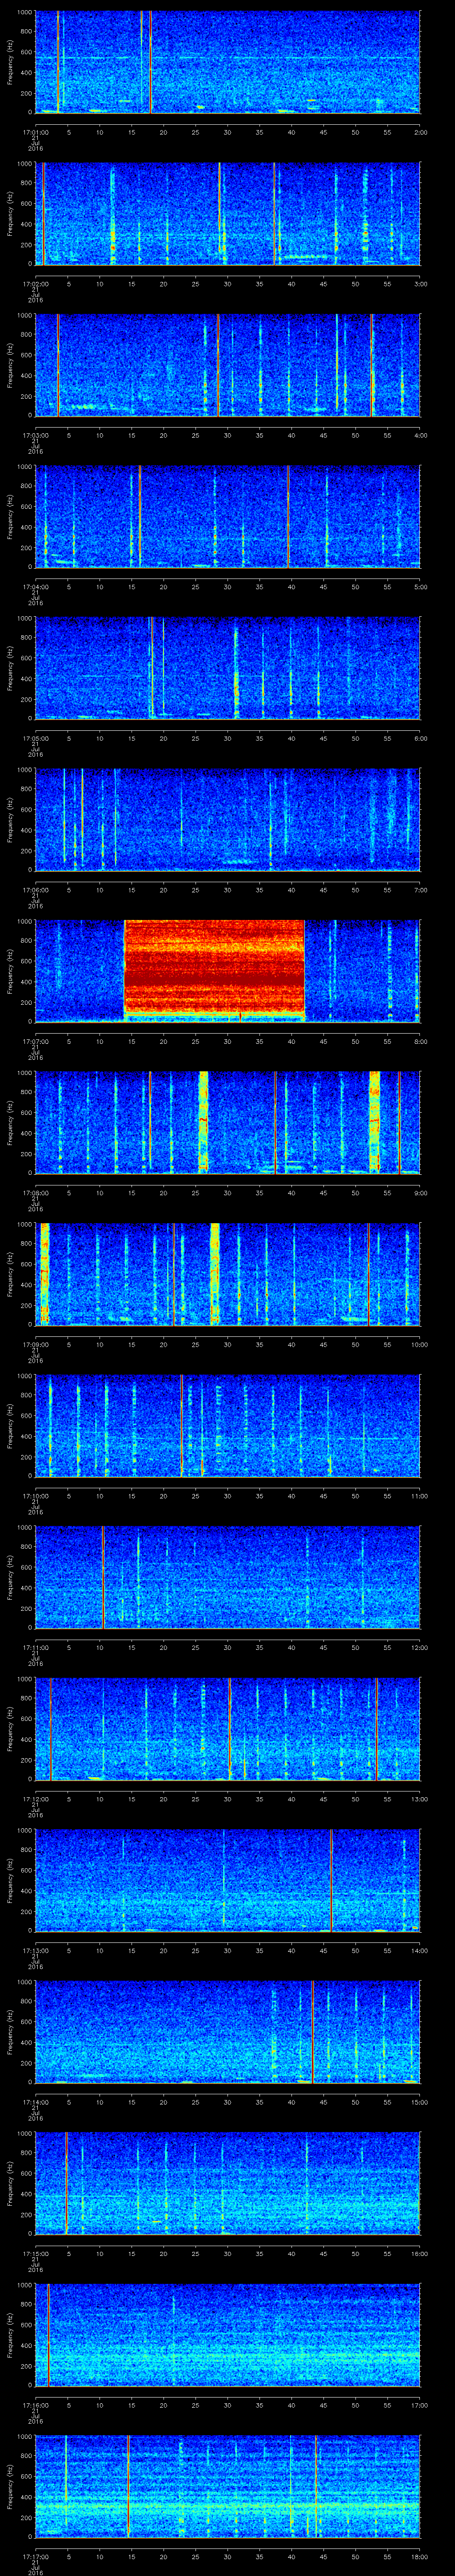This screenshot has width=455, height=2576.
Task: Select the spectrogram panel starting at 17:05:00
Action: pos(227,668)
